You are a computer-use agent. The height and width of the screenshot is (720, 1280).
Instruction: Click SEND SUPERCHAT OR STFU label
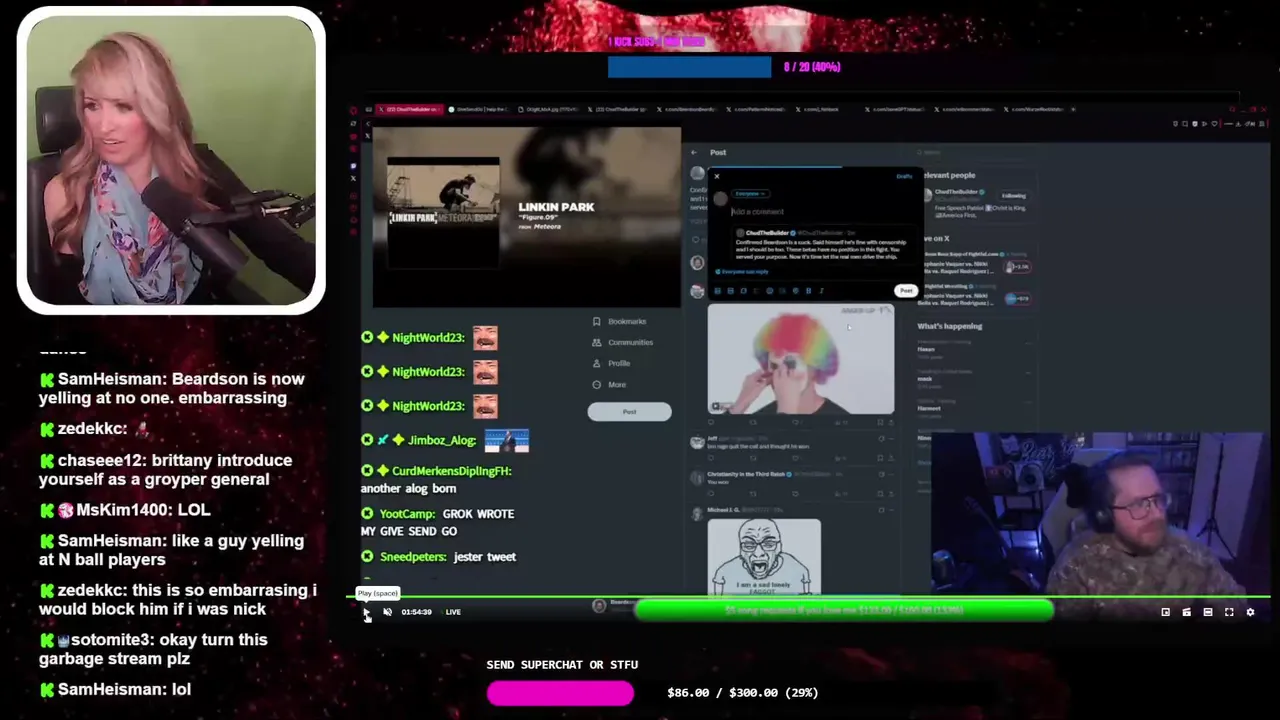tap(562, 665)
